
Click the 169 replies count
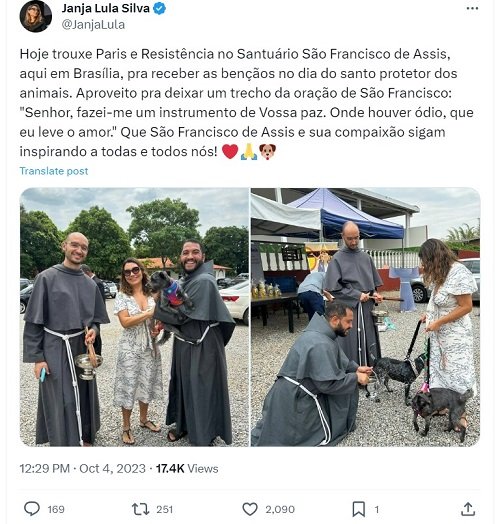(x=56, y=509)
